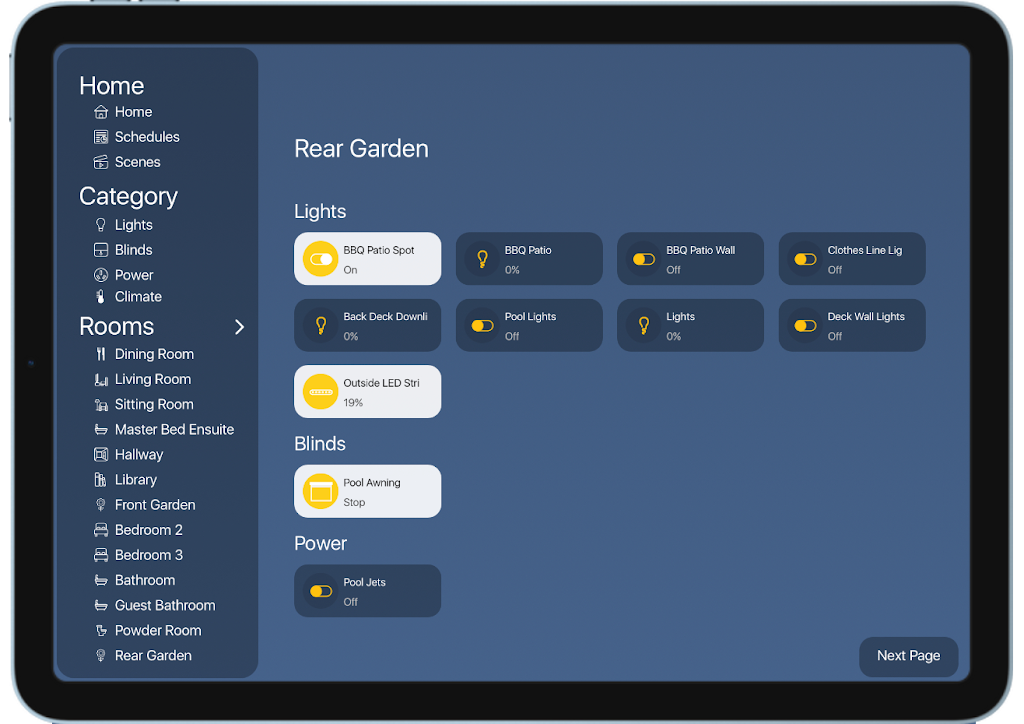This screenshot has height=724, width=1024.
Task: Tap the Pool Awning blind icon
Action: [321, 492]
